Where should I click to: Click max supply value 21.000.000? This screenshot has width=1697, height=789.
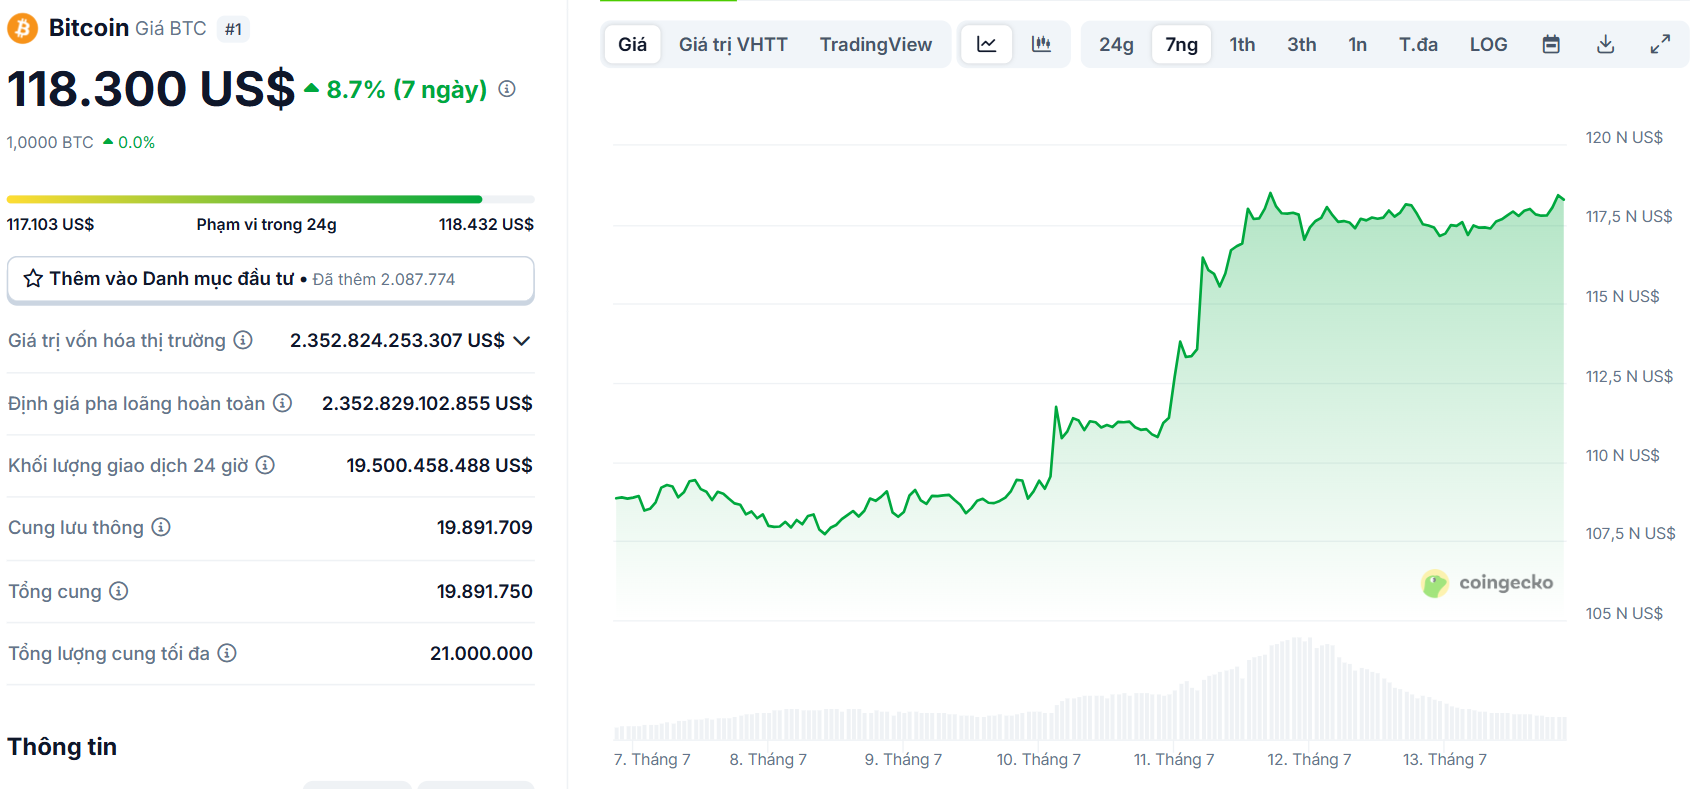tap(481, 653)
